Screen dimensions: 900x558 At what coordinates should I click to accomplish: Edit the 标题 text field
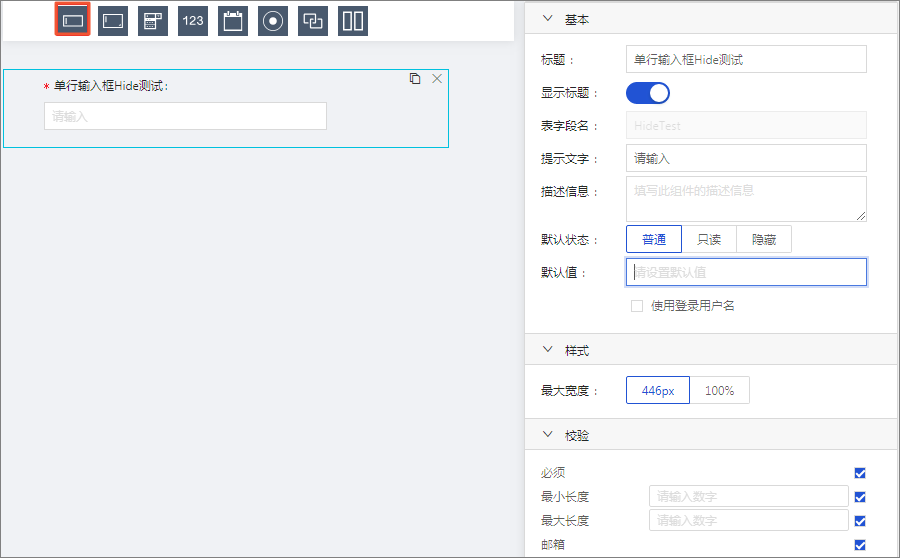tap(746, 59)
